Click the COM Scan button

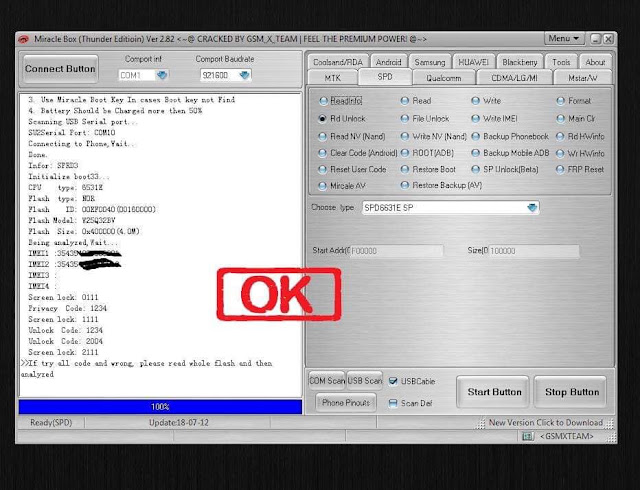point(327,381)
